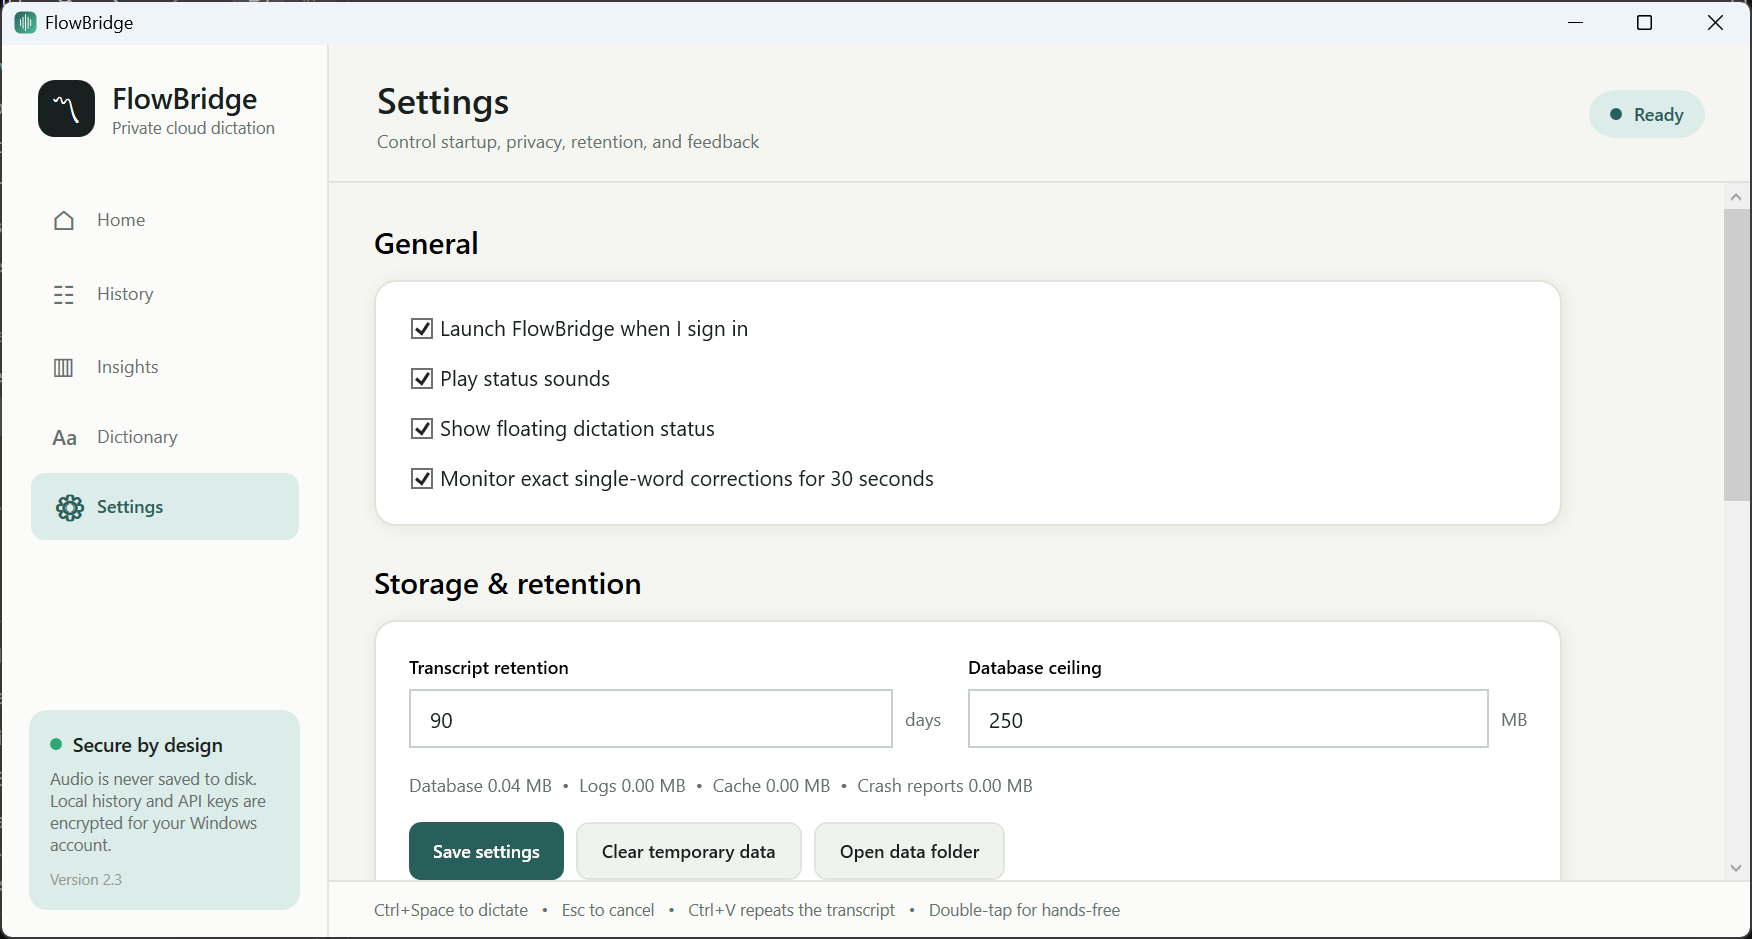Screen dimensions: 1752x939
Task: Click Crash reports 0.00 MB text
Action: point(945,786)
